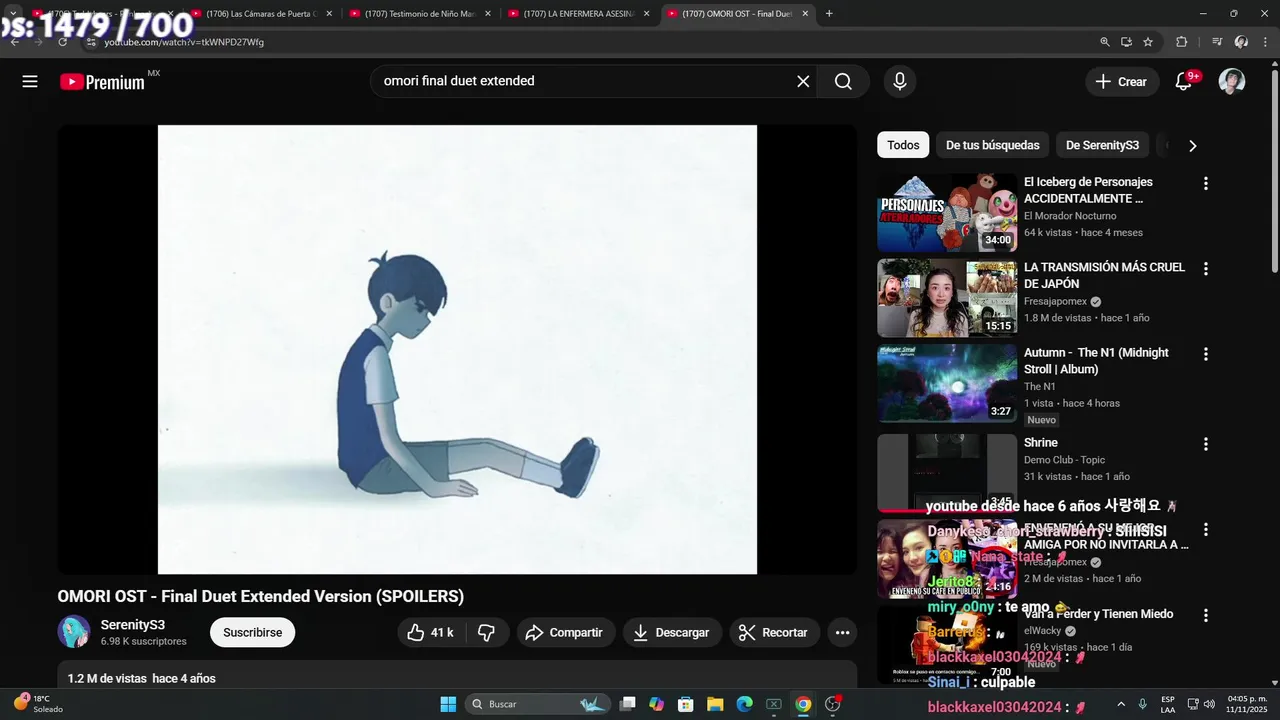
Task: Open Chrome media controls icon
Action: click(x=1217, y=42)
